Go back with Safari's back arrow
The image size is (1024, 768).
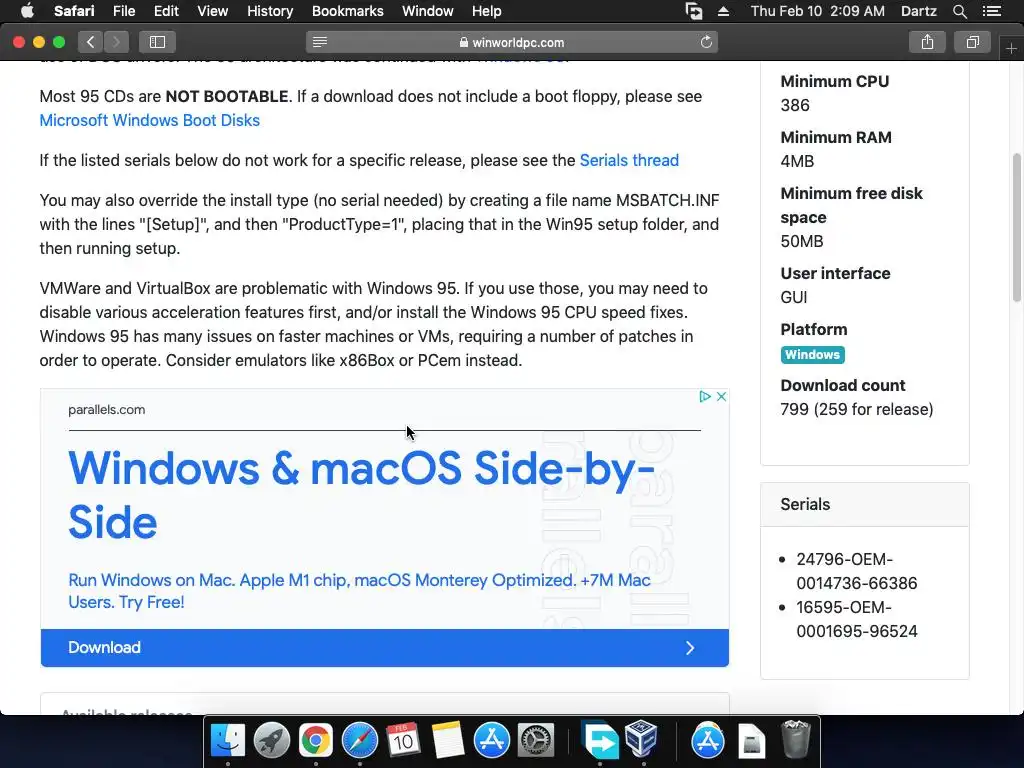[91, 42]
